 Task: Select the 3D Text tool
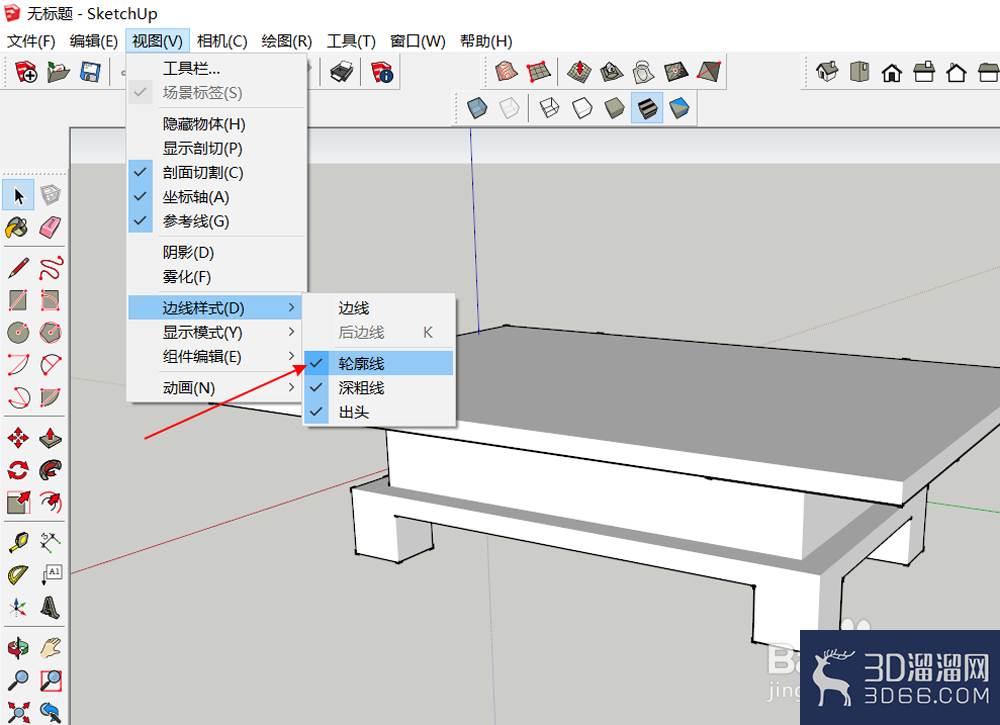click(x=50, y=607)
